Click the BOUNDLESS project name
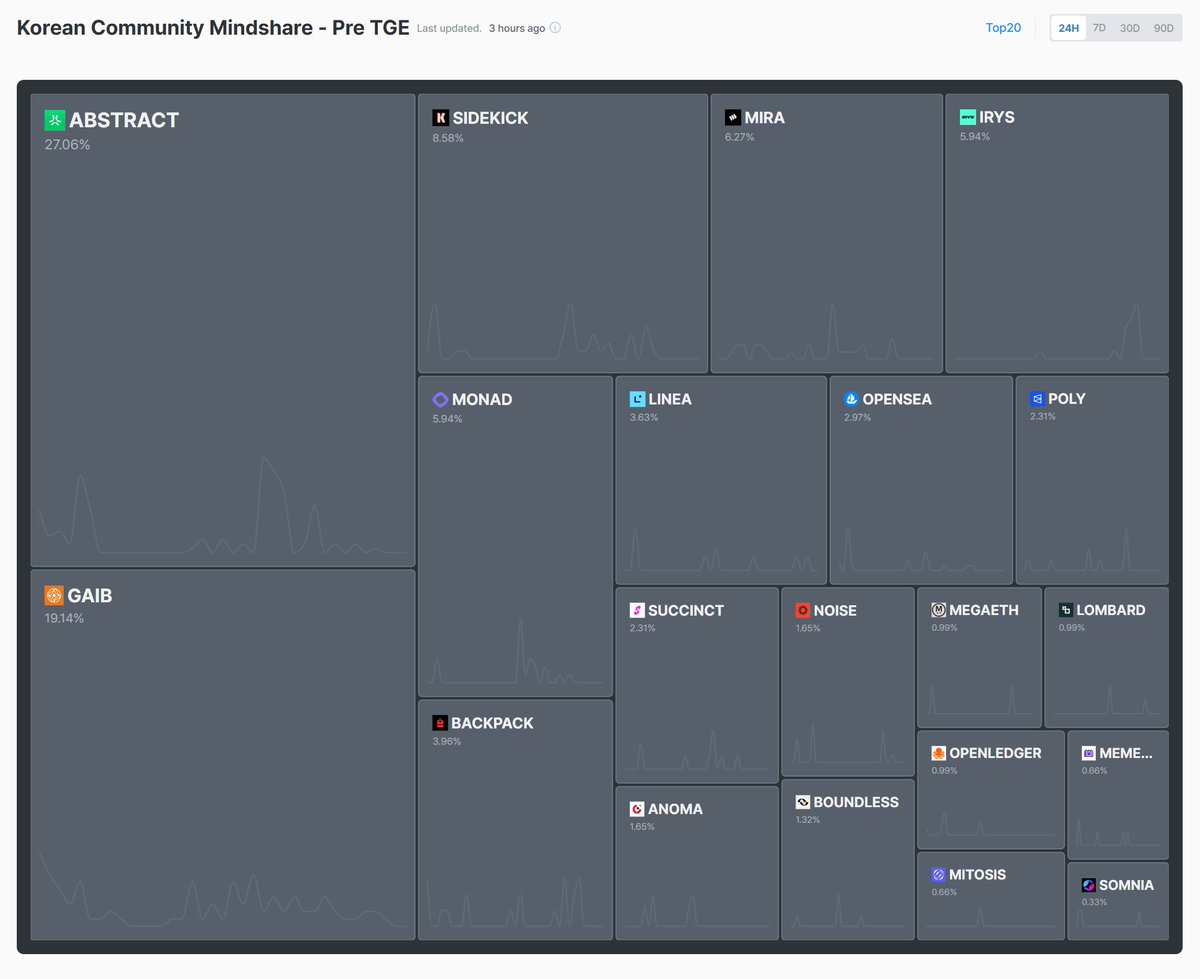Image resolution: width=1200 pixels, height=979 pixels. point(856,802)
